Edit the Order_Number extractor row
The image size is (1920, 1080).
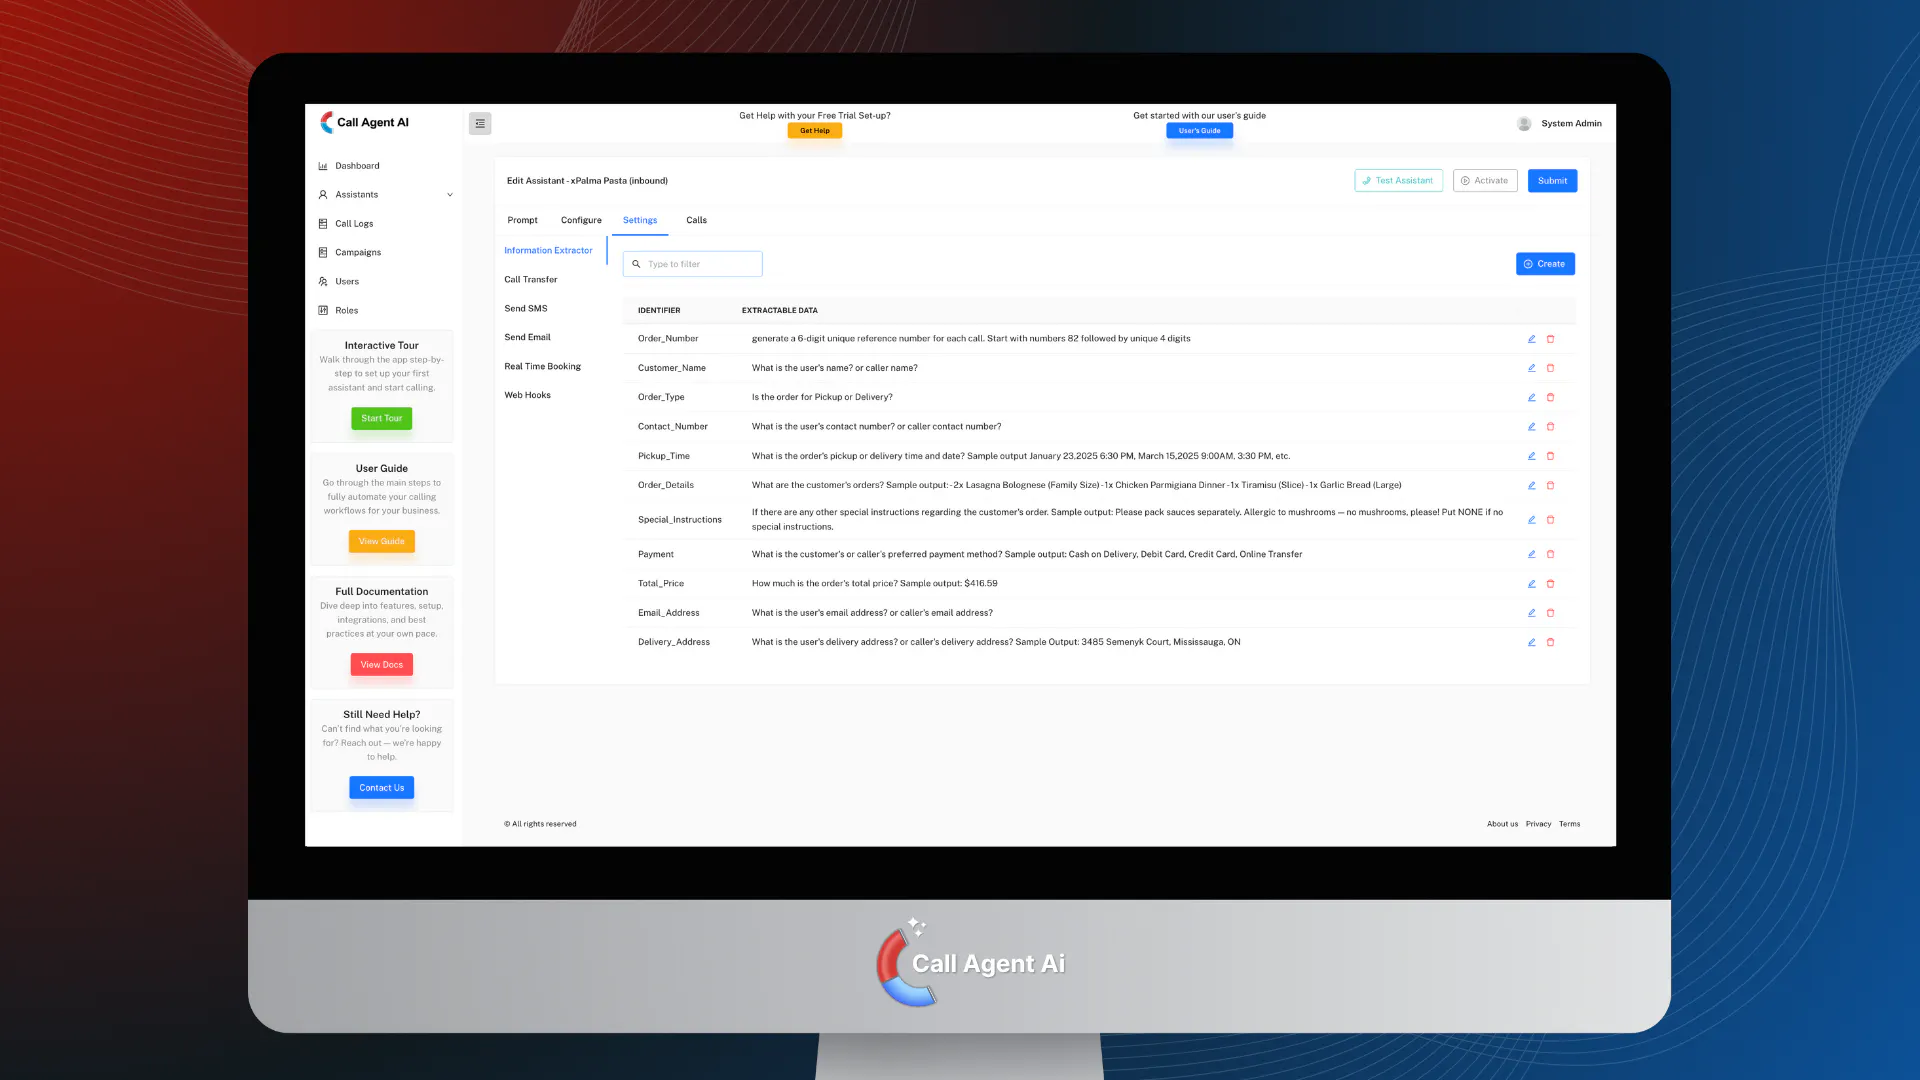1531,339
